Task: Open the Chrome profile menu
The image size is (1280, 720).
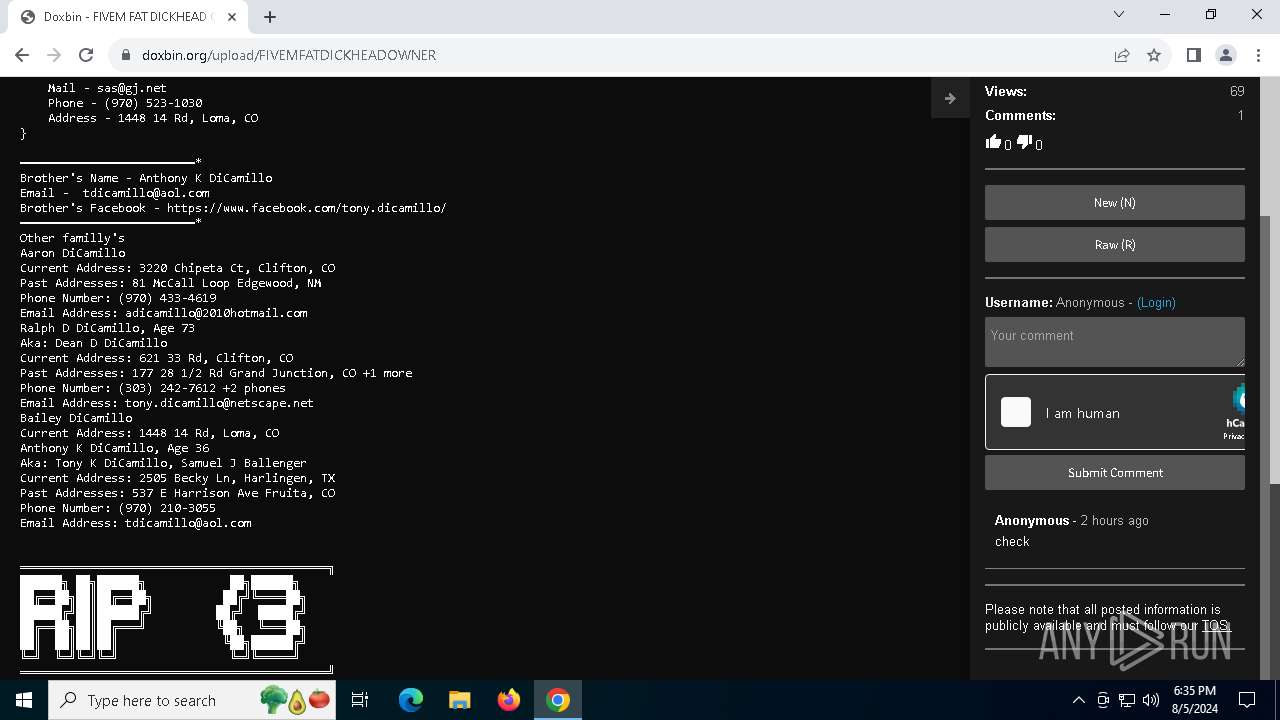Action: (x=1225, y=55)
